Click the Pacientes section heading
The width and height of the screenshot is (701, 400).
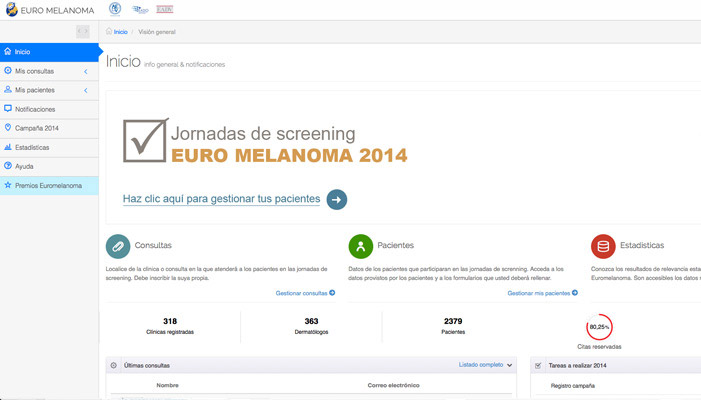pos(396,245)
